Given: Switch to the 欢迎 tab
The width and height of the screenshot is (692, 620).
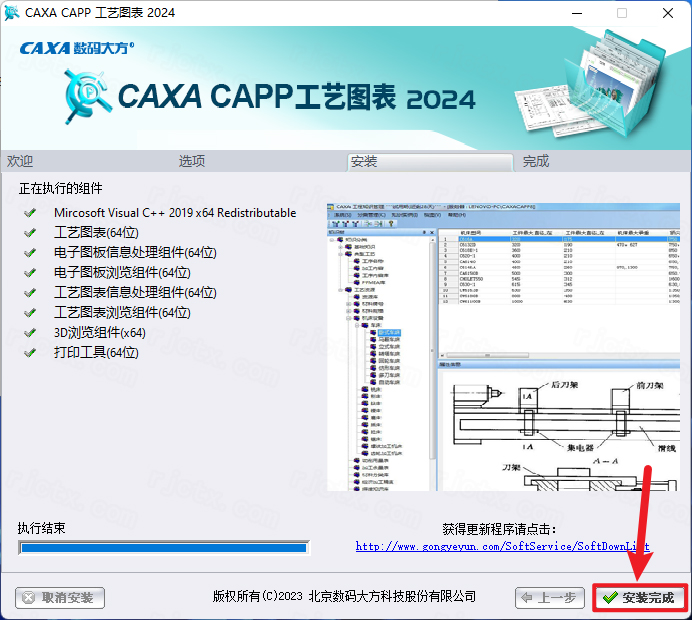Looking at the screenshot, I should click(x=20, y=161).
